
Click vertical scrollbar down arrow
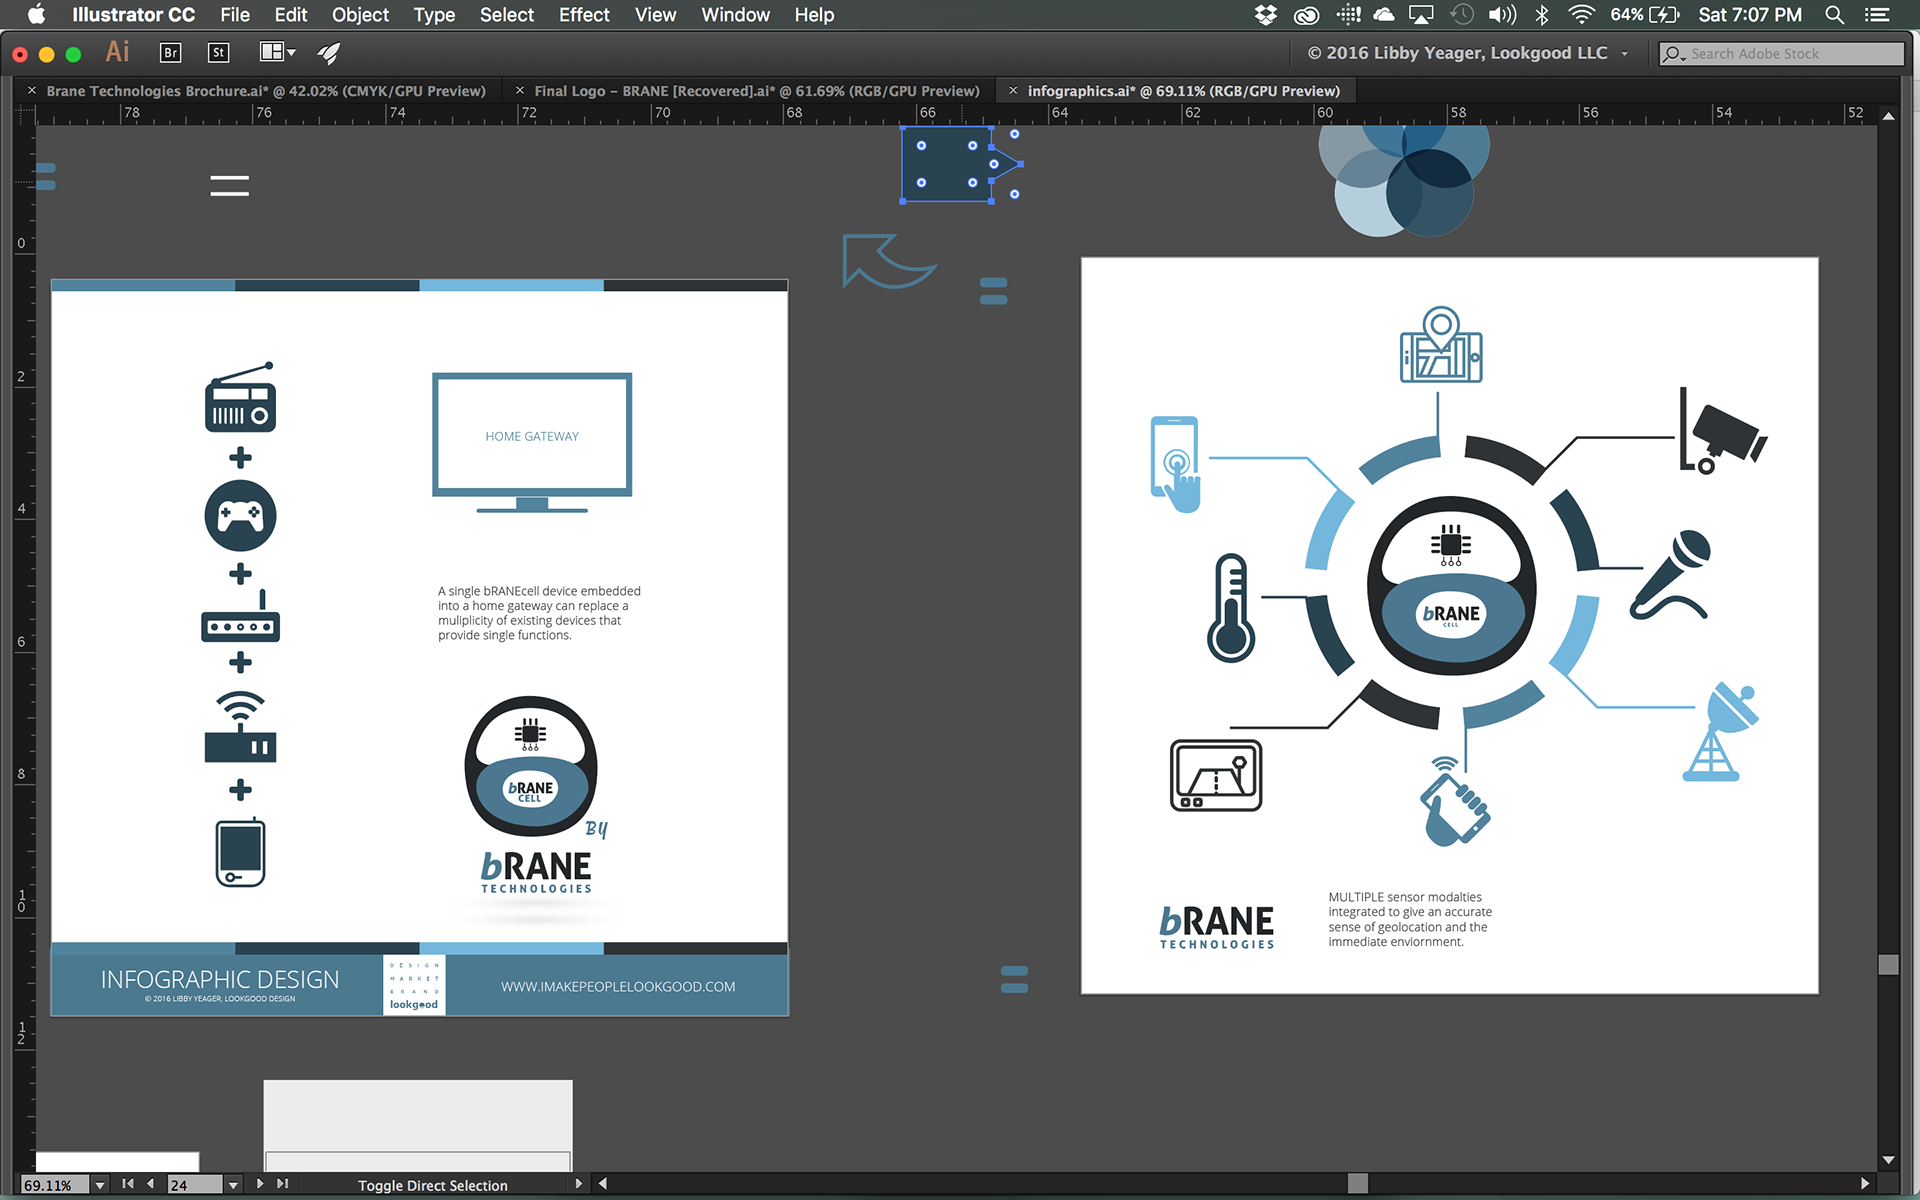pyautogui.click(x=1888, y=1160)
